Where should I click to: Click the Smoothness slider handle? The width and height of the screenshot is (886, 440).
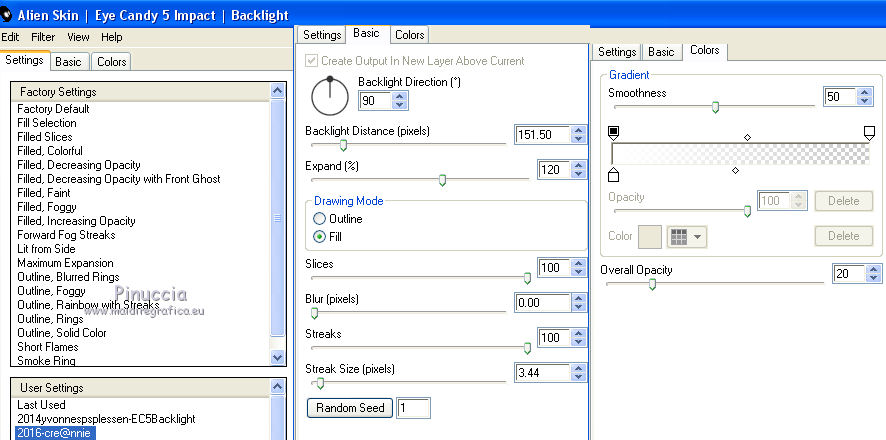pyautogui.click(x=715, y=107)
